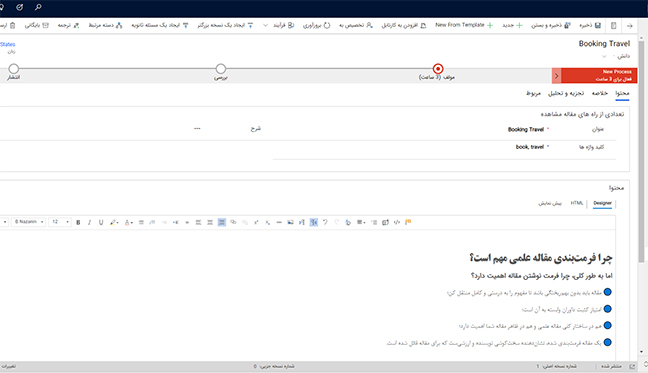Click ترجمه (Translate) toolbar button
The width and height of the screenshot is (648, 373).
(x=68, y=25)
